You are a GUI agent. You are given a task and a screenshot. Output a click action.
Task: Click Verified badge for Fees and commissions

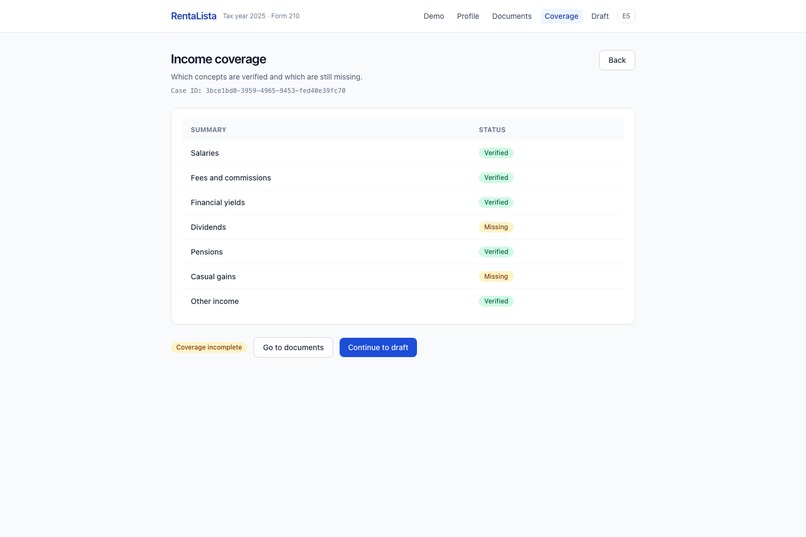tap(496, 178)
